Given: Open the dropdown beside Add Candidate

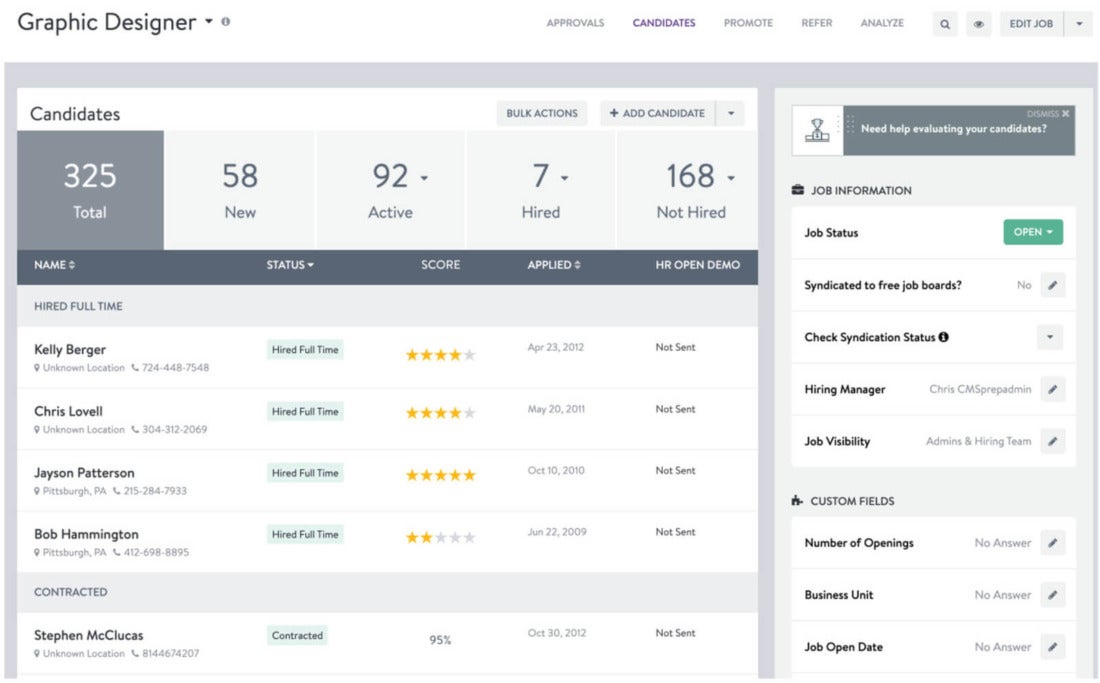Looking at the screenshot, I should tap(731, 113).
